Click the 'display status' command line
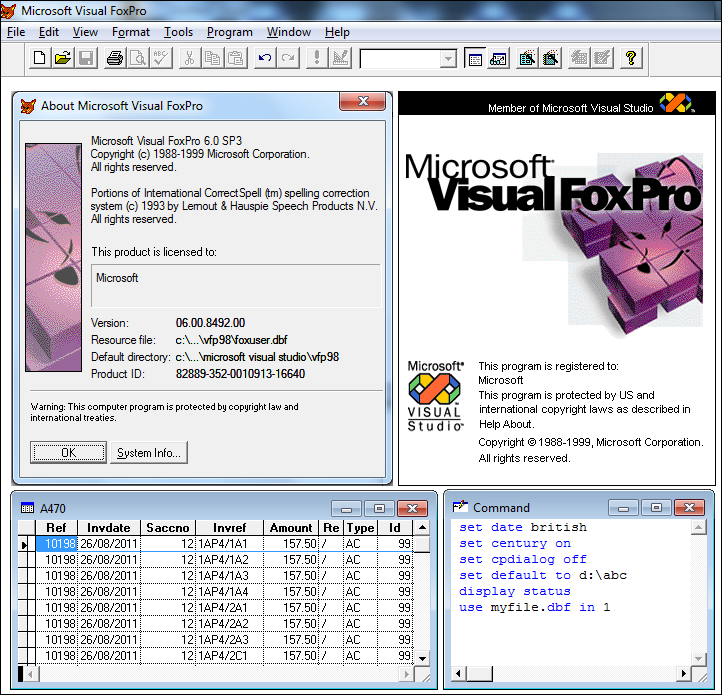Viewport: 722px width, 695px height. [x=515, y=591]
